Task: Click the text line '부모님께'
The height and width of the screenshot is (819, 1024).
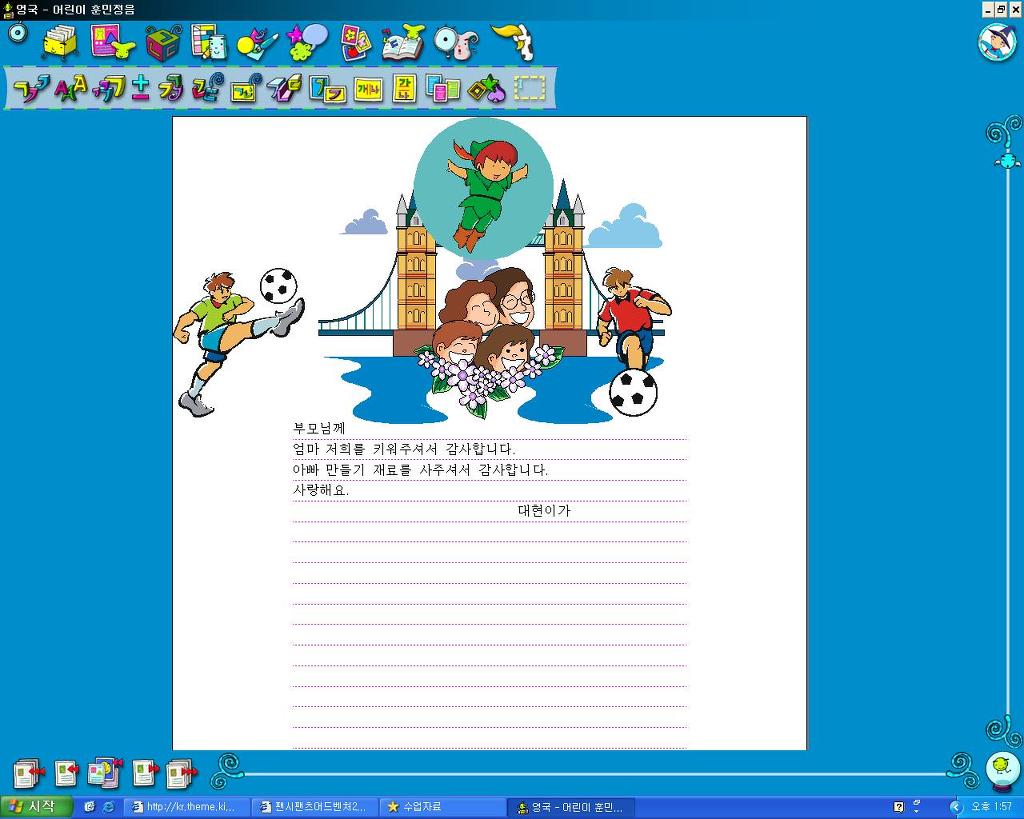Action: click(319, 428)
